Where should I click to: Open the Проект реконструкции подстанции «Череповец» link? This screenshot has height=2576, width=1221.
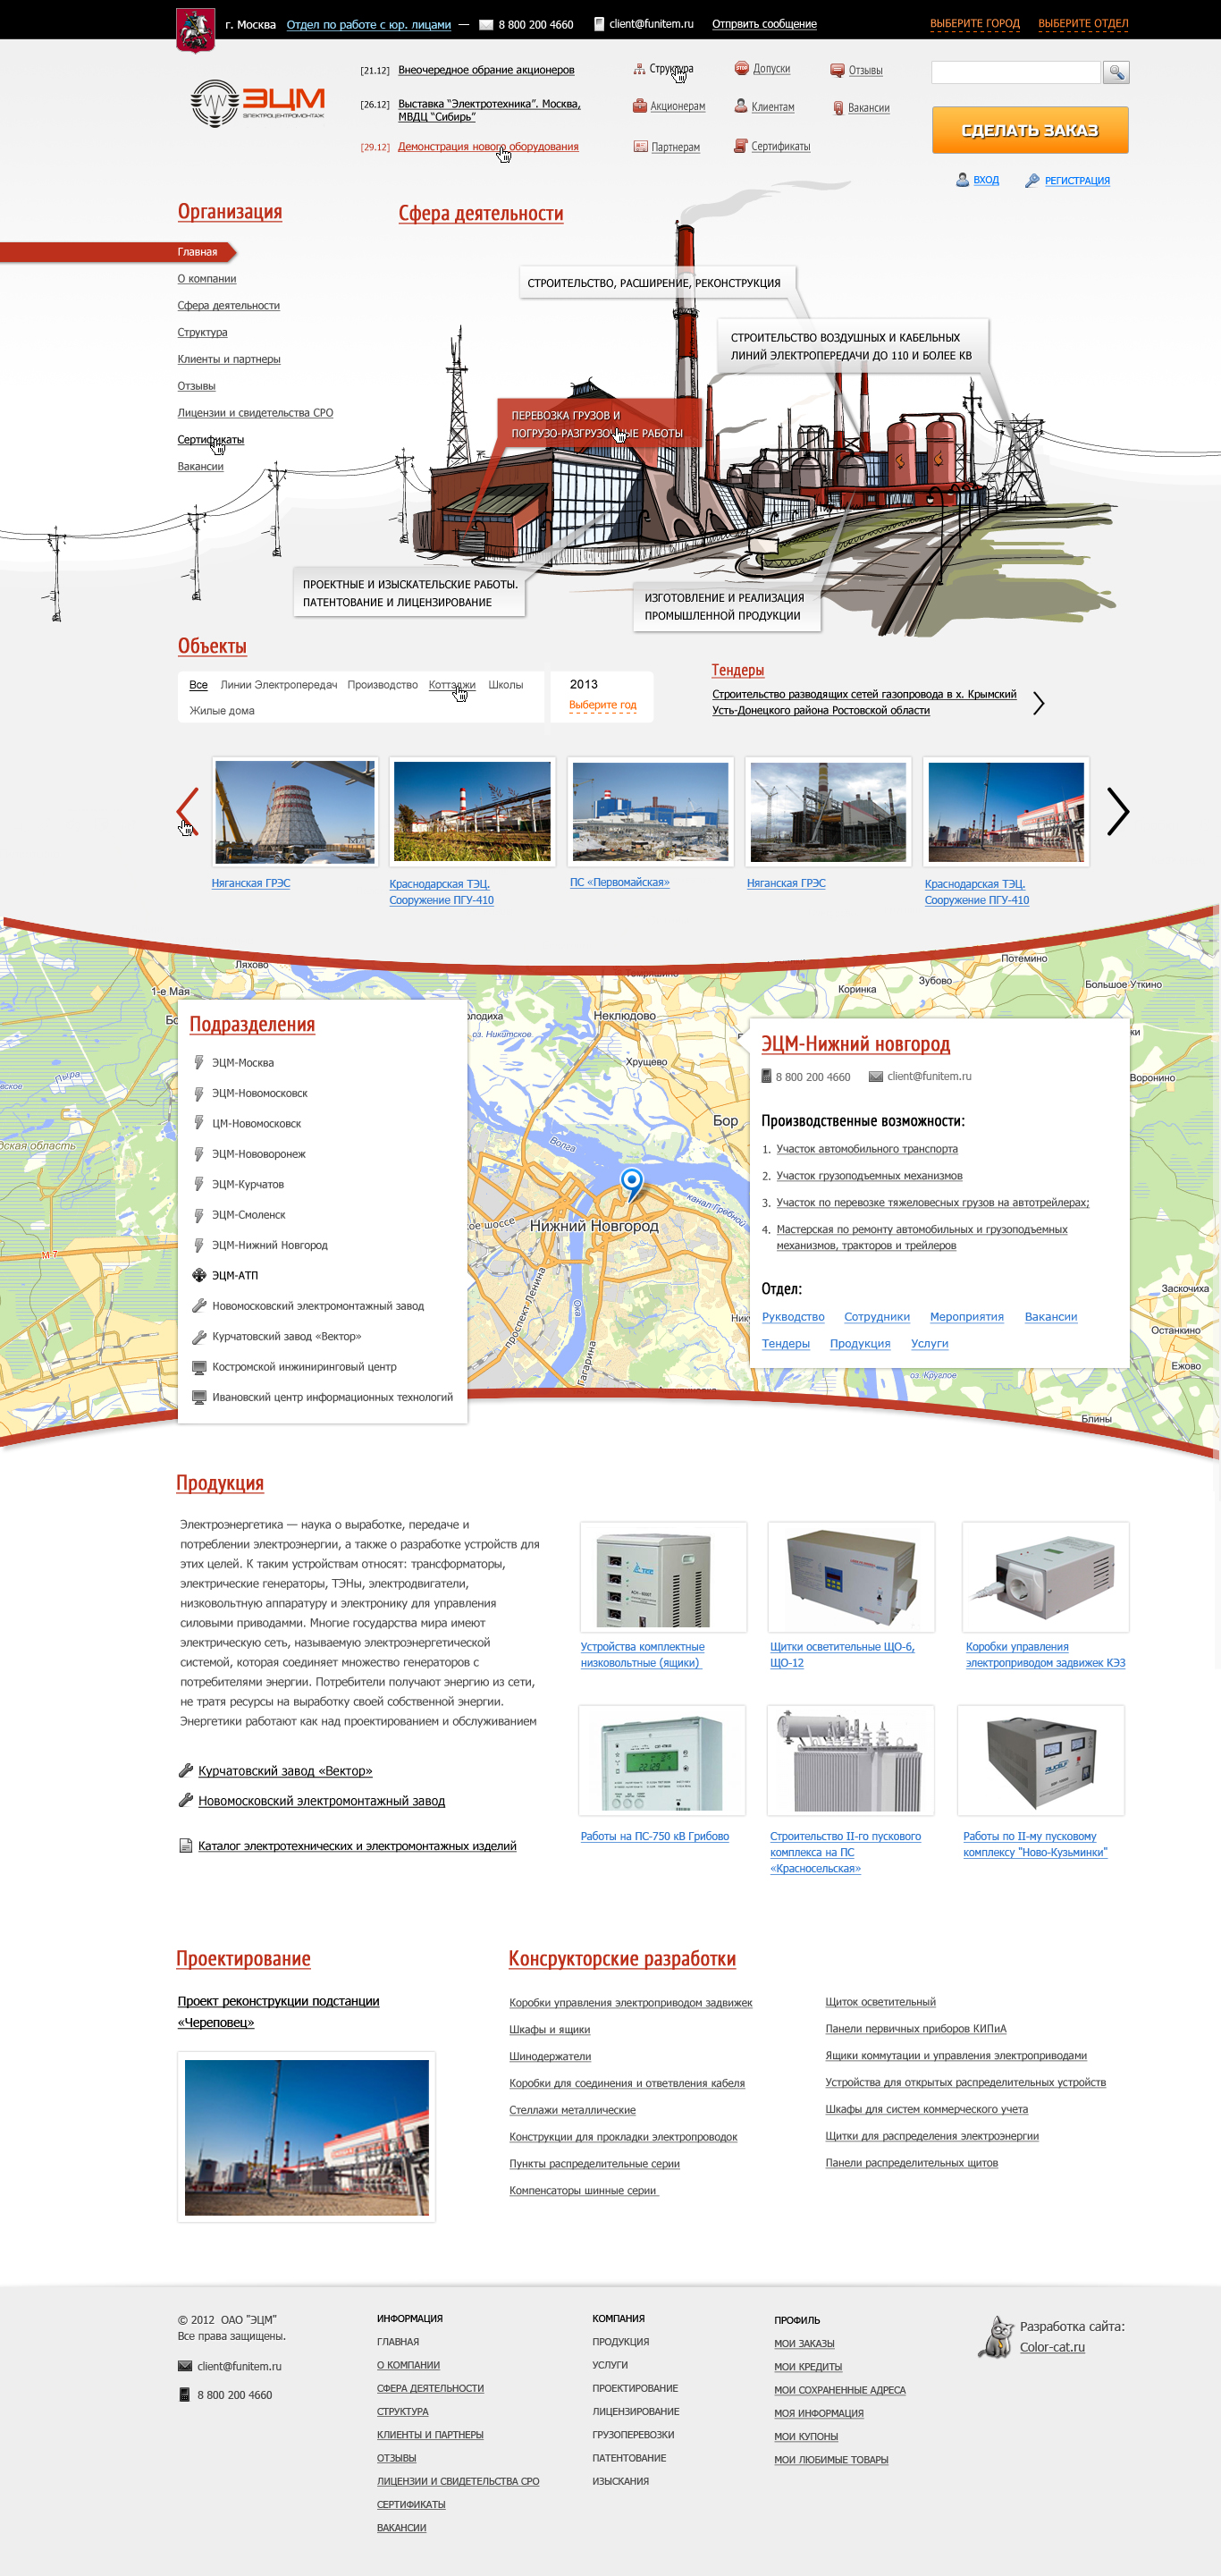point(278,2011)
